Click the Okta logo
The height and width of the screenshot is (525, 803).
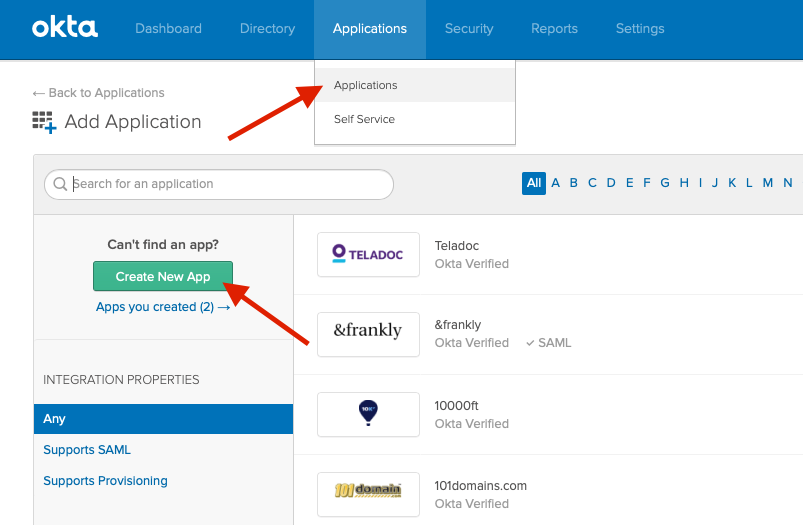(x=65, y=28)
